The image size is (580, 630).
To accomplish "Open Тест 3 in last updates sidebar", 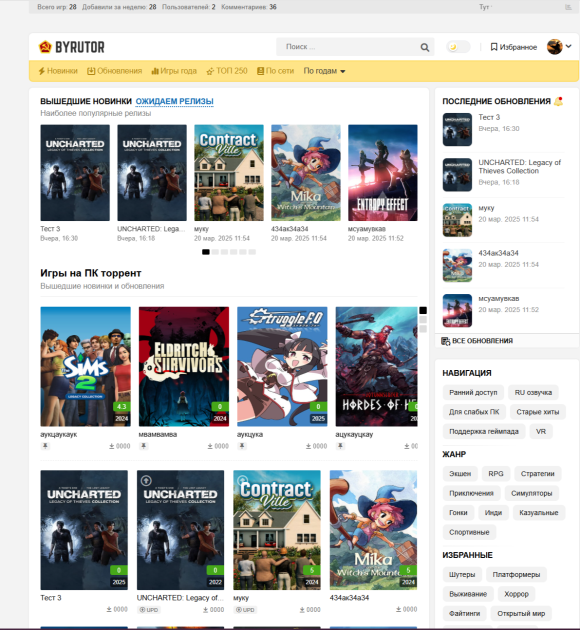I will point(489,117).
